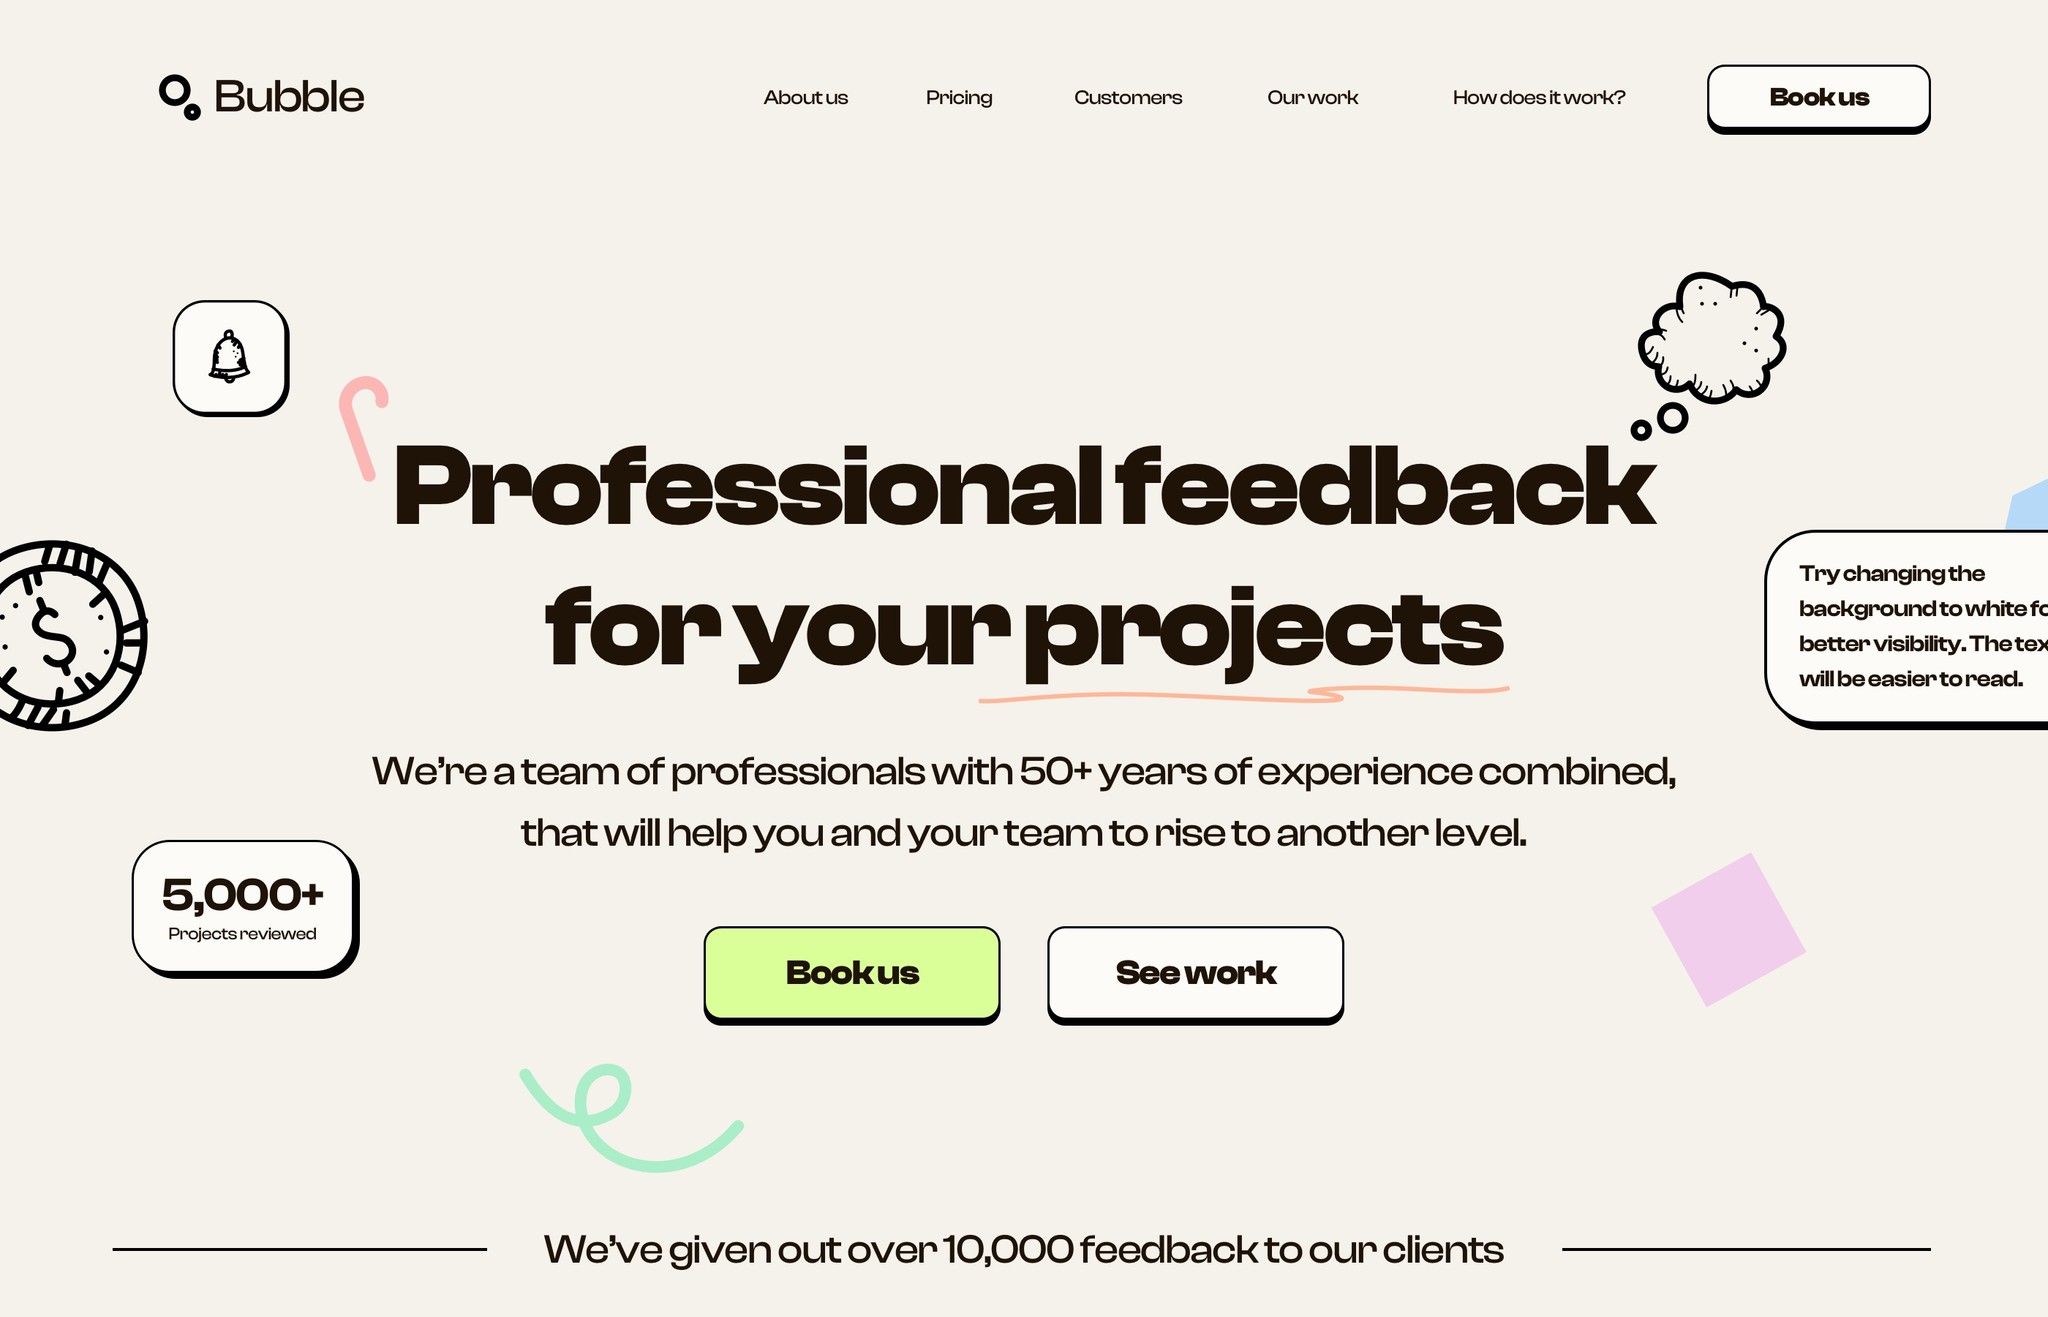Expand the How does it work? section
The image size is (2048, 1317).
1535,96
